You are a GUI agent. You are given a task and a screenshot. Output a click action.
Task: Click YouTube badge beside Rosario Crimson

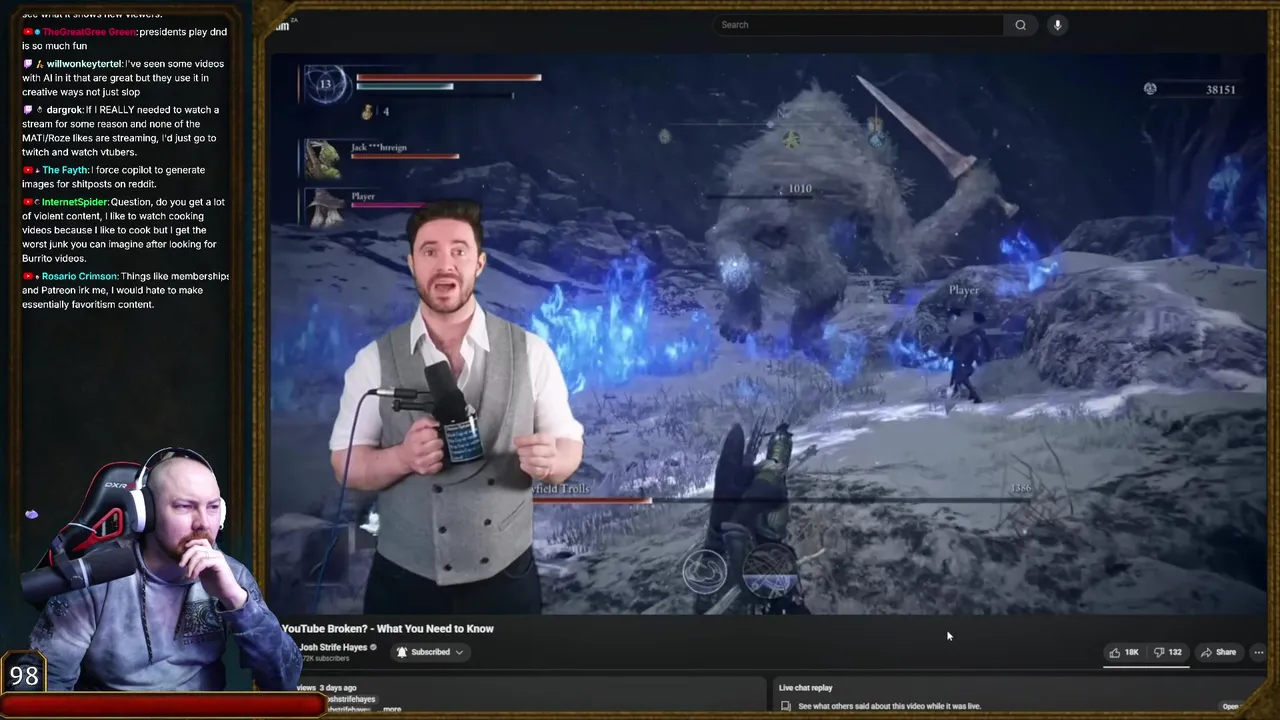[x=27, y=276]
